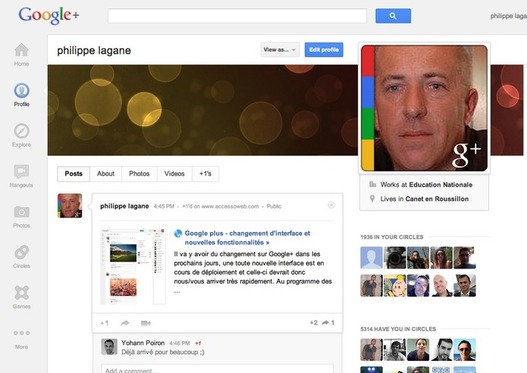This screenshot has height=373, width=527.
Task: Show More sidebar options
Action: coord(22,339)
